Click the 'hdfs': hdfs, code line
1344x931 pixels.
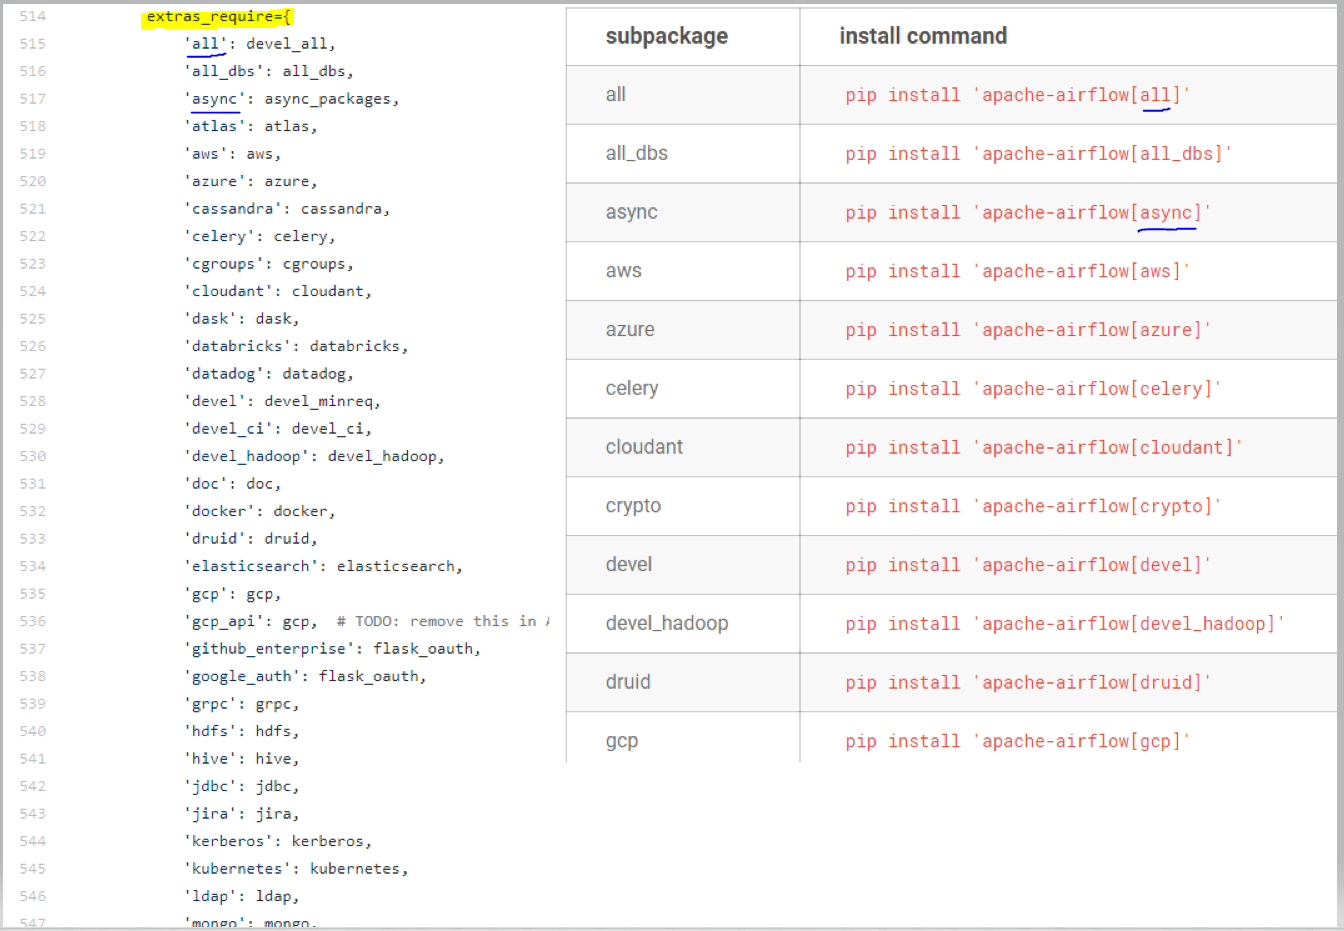242,731
